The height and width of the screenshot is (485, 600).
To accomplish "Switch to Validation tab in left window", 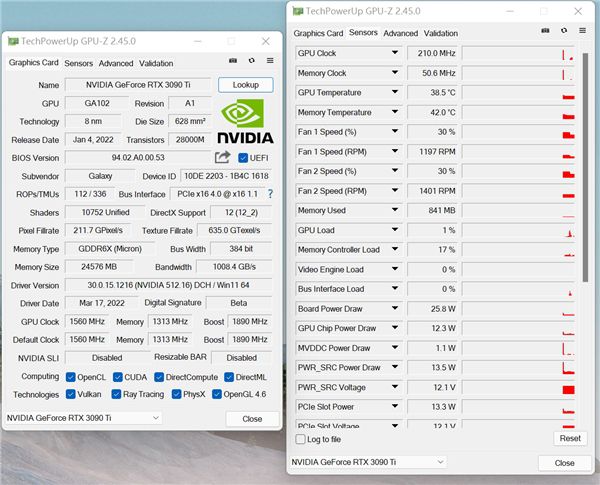I will point(156,63).
